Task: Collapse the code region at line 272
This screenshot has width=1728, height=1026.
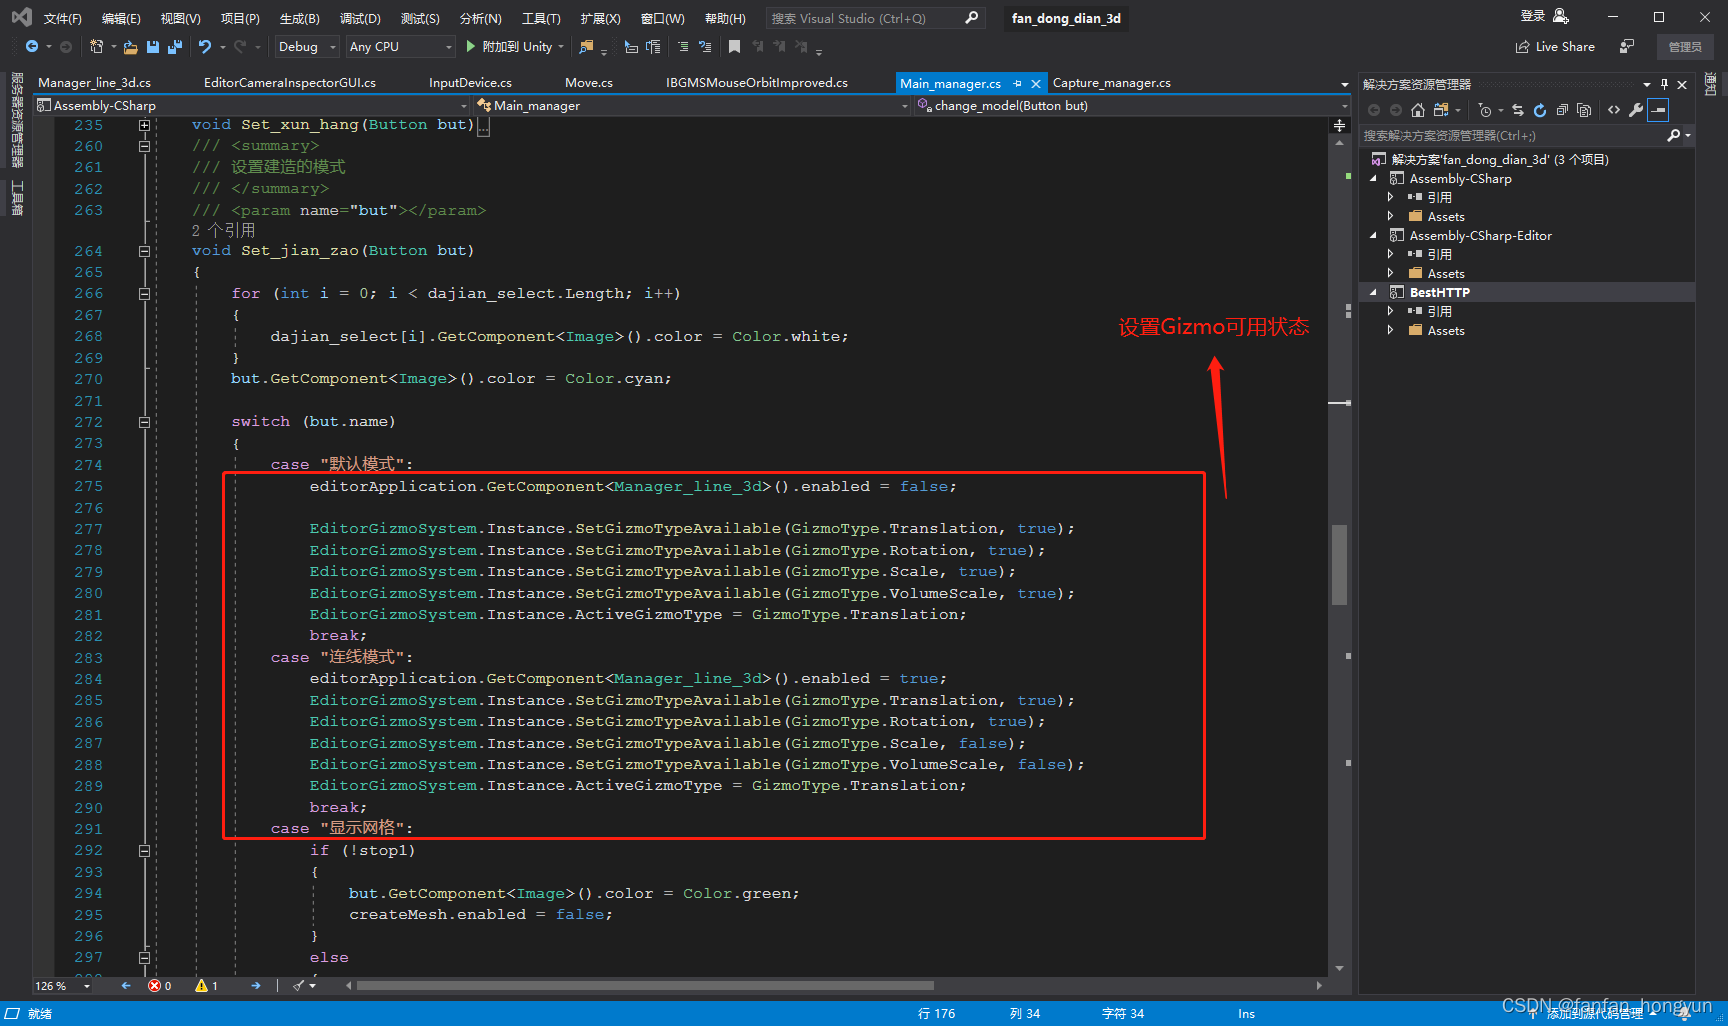Action: [x=144, y=422]
